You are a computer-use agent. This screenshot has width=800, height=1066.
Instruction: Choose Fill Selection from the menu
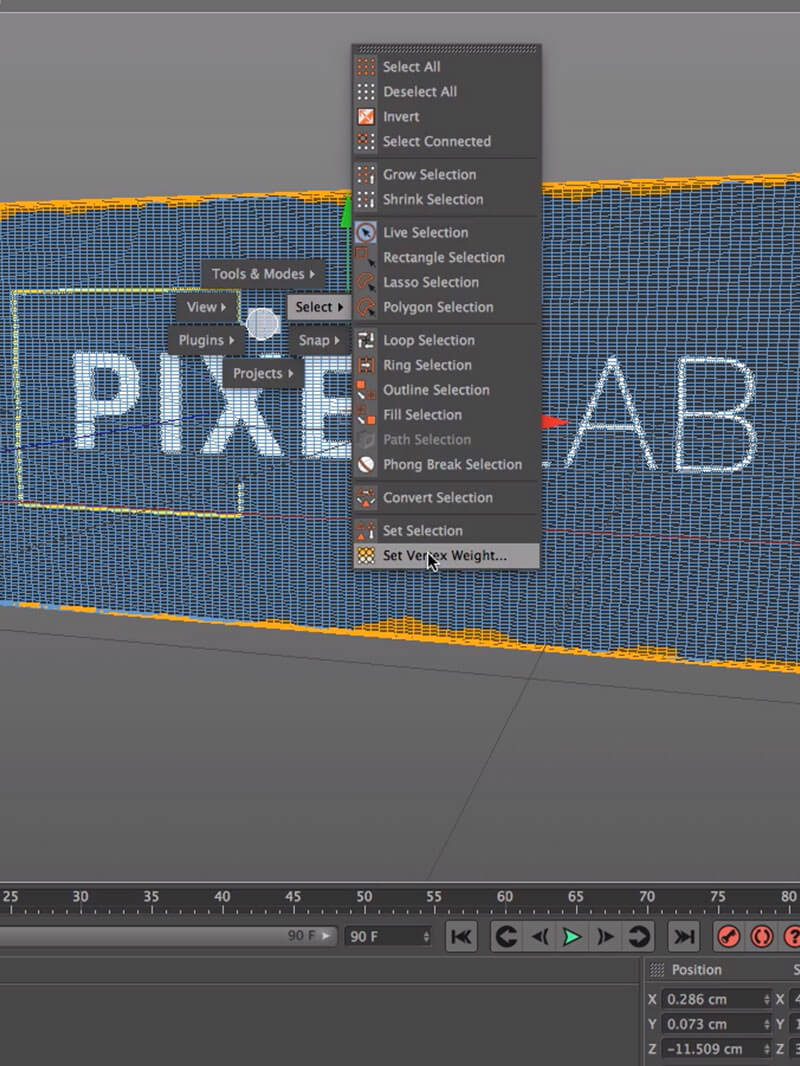[447, 415]
